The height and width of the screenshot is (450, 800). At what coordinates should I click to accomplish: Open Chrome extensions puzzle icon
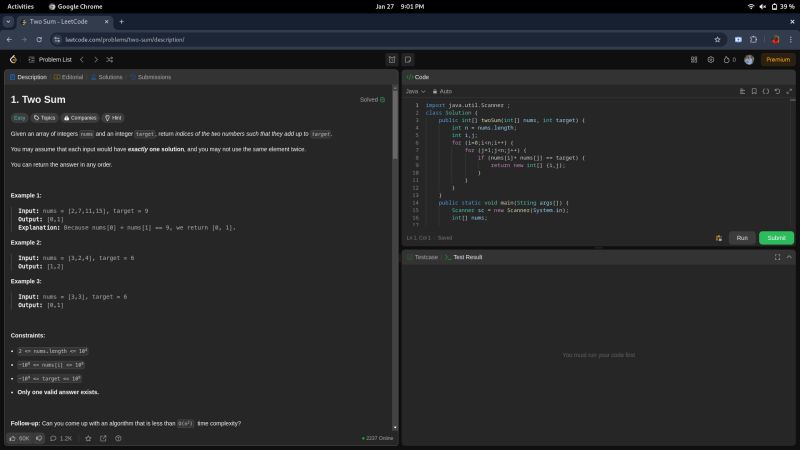coord(754,40)
